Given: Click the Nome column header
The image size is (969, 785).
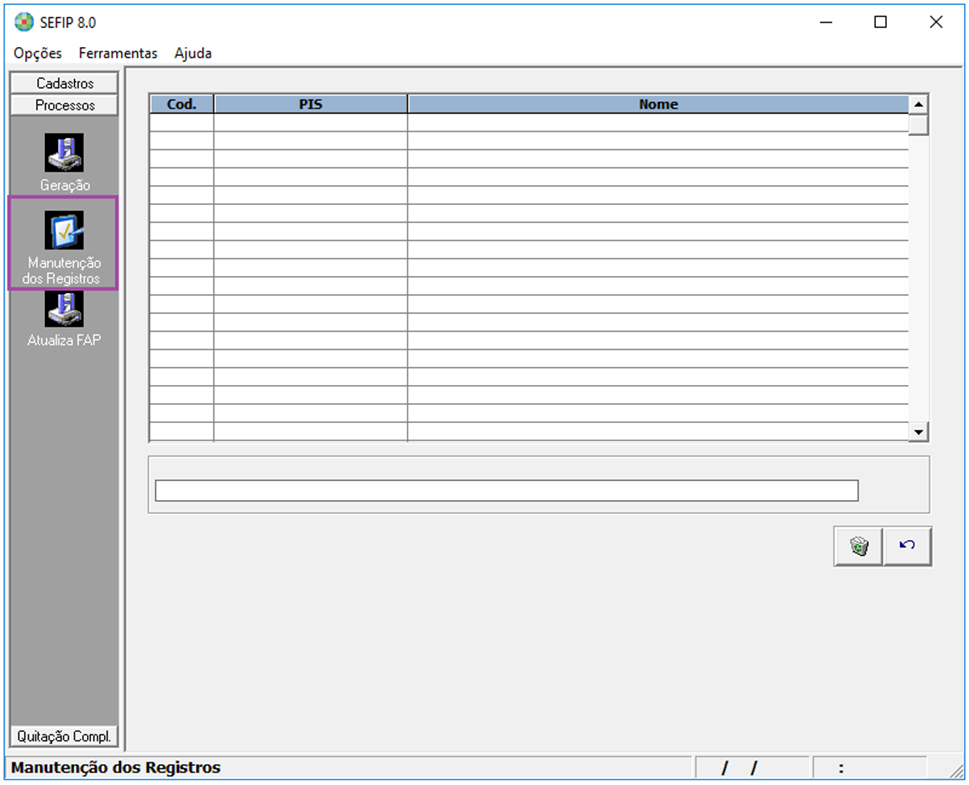Looking at the screenshot, I should click(x=658, y=104).
